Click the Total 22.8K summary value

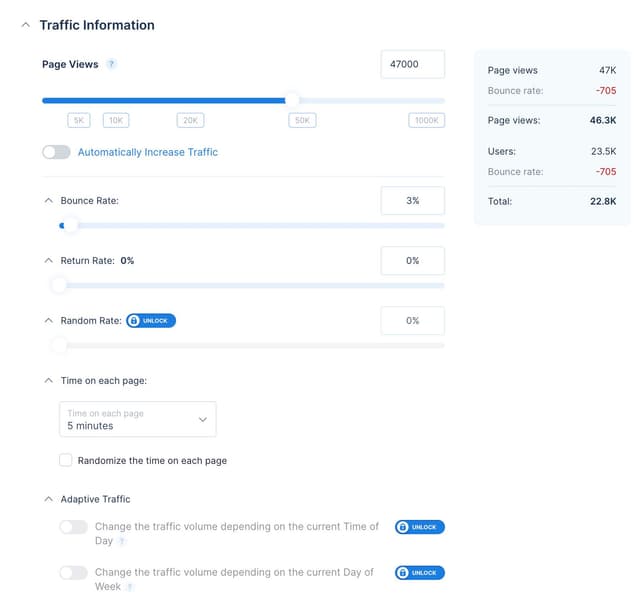tap(603, 201)
